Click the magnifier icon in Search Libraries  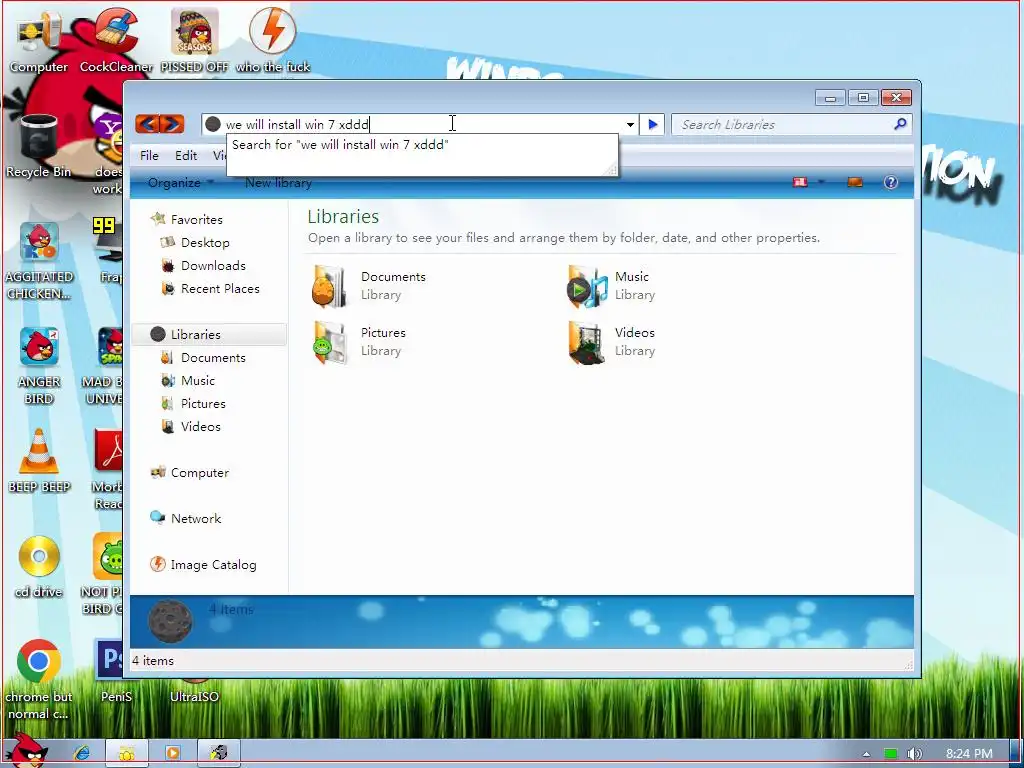click(900, 123)
